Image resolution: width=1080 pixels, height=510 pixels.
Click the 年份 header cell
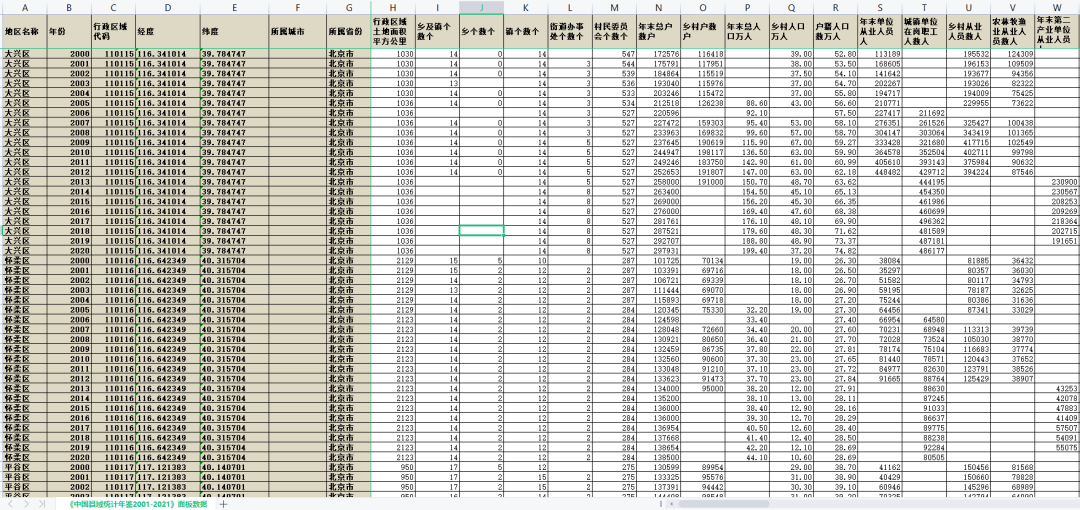click(x=69, y=31)
